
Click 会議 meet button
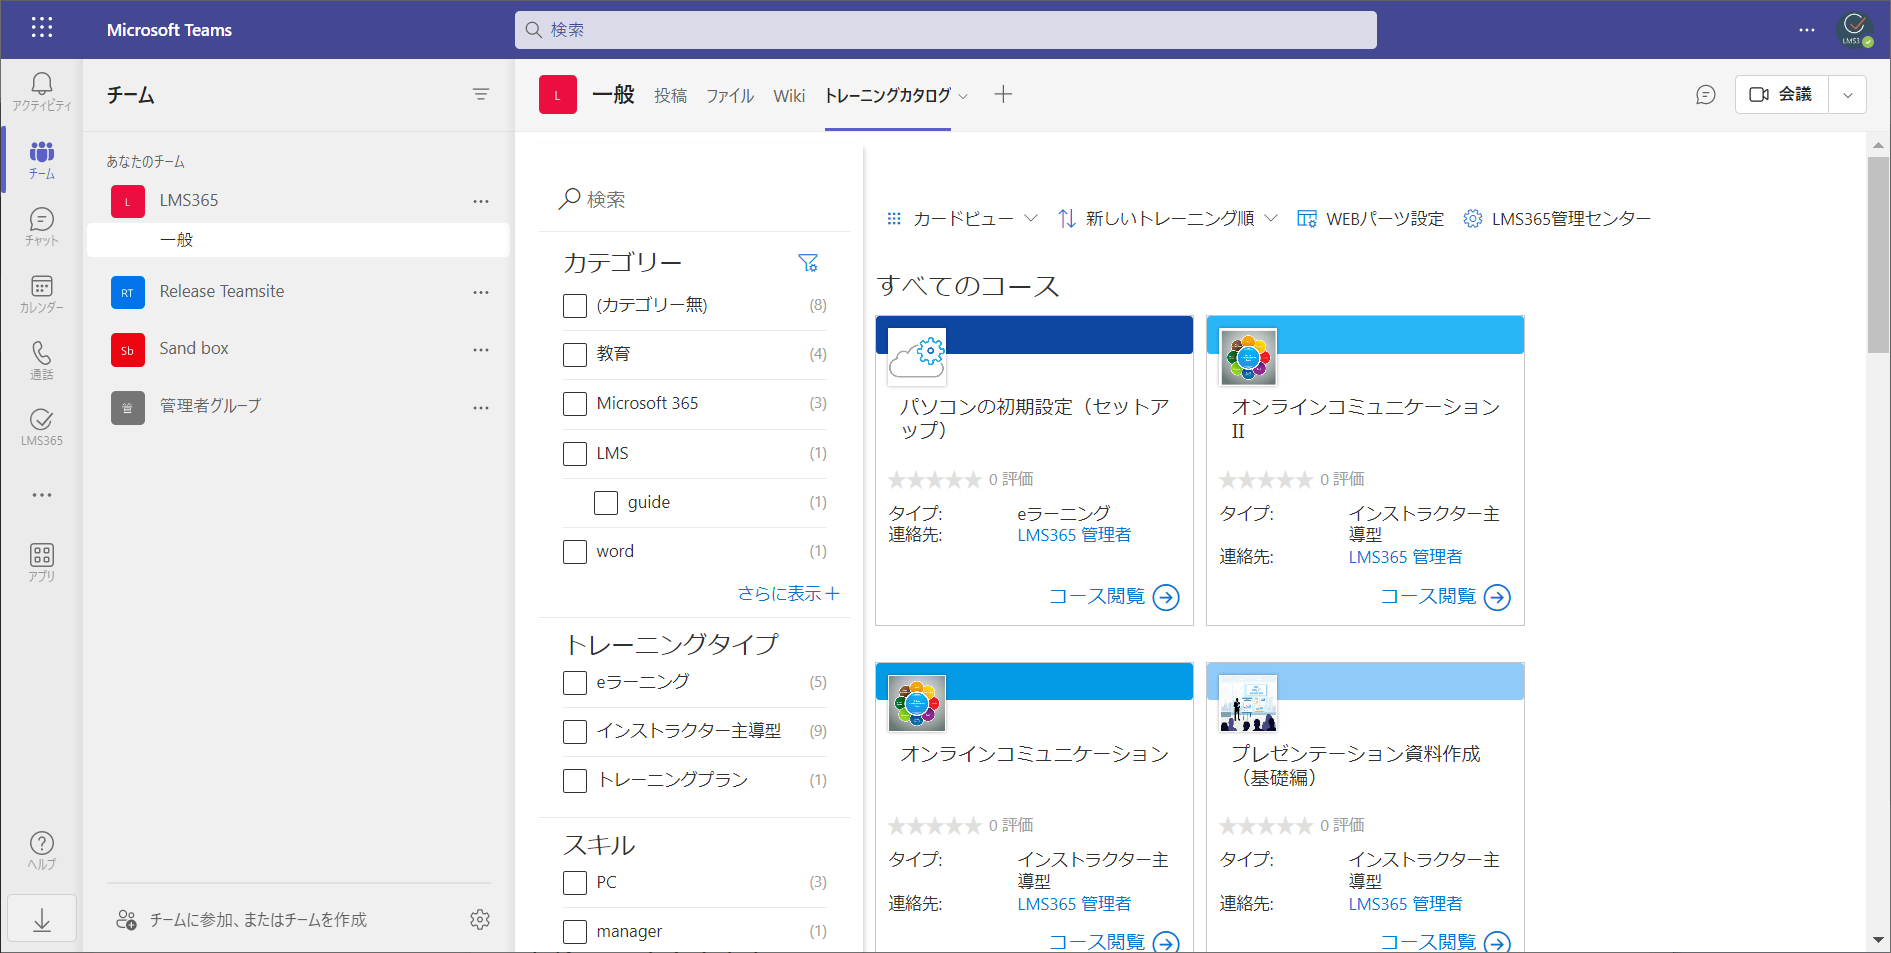pos(1781,94)
